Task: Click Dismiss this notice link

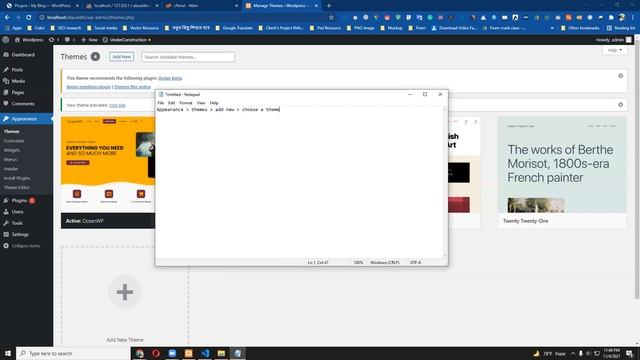Action: pos(132,87)
